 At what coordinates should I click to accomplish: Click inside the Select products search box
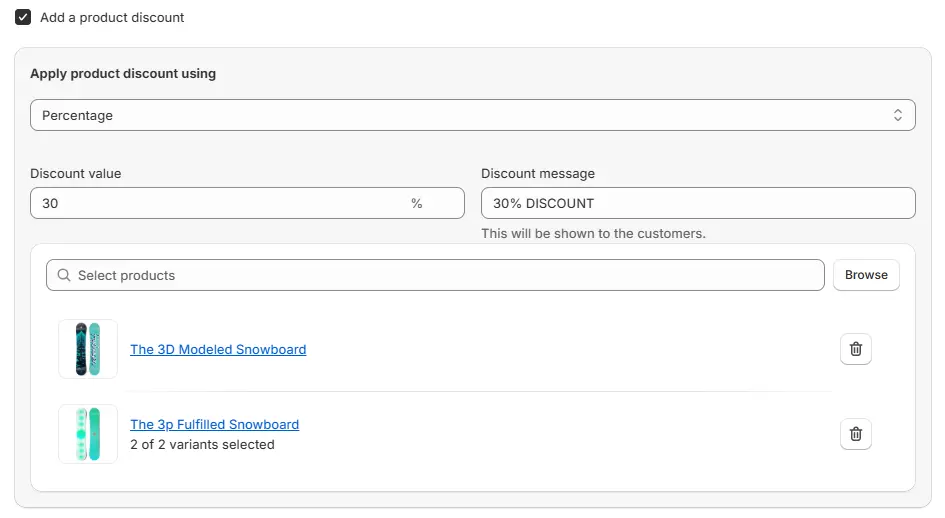click(440, 275)
